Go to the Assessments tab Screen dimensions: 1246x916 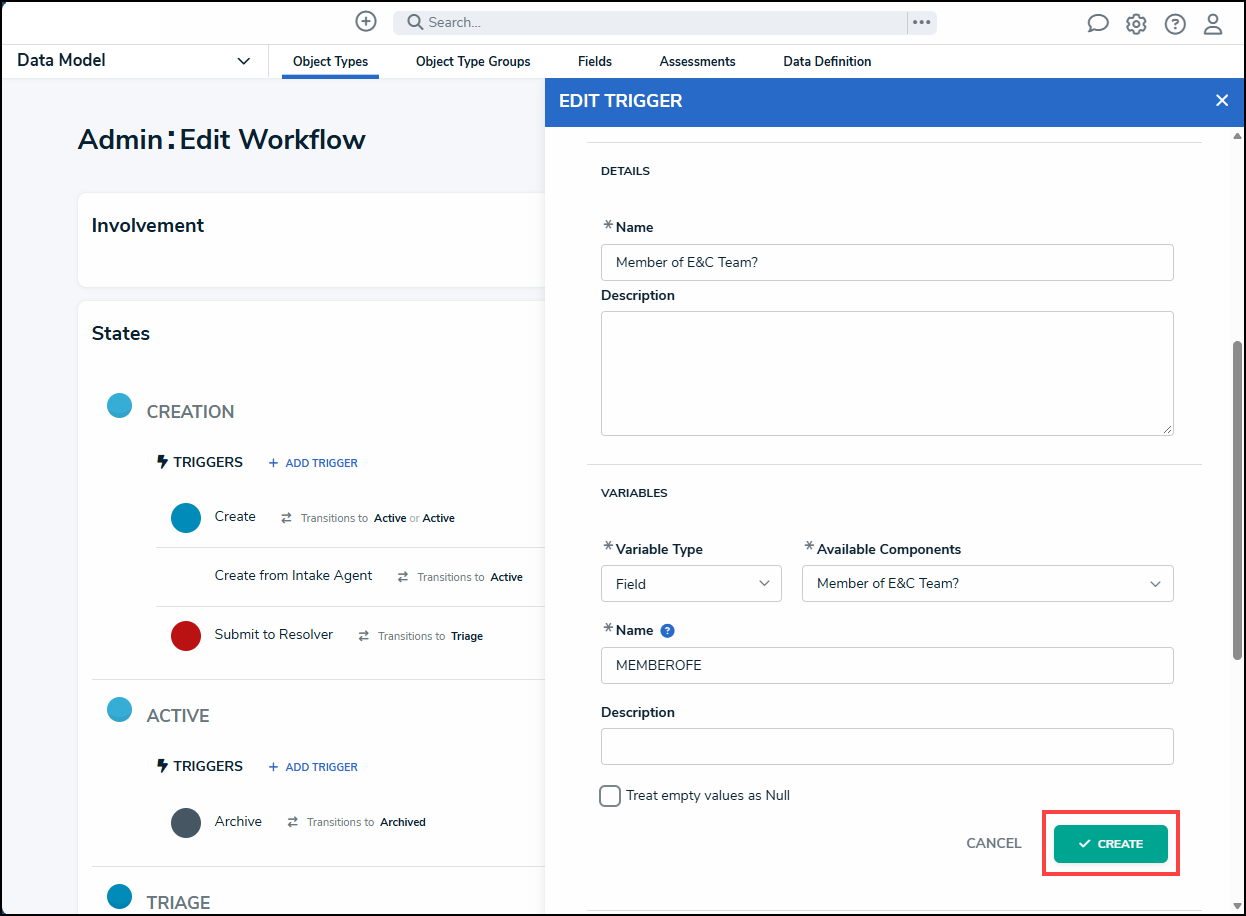pos(698,61)
